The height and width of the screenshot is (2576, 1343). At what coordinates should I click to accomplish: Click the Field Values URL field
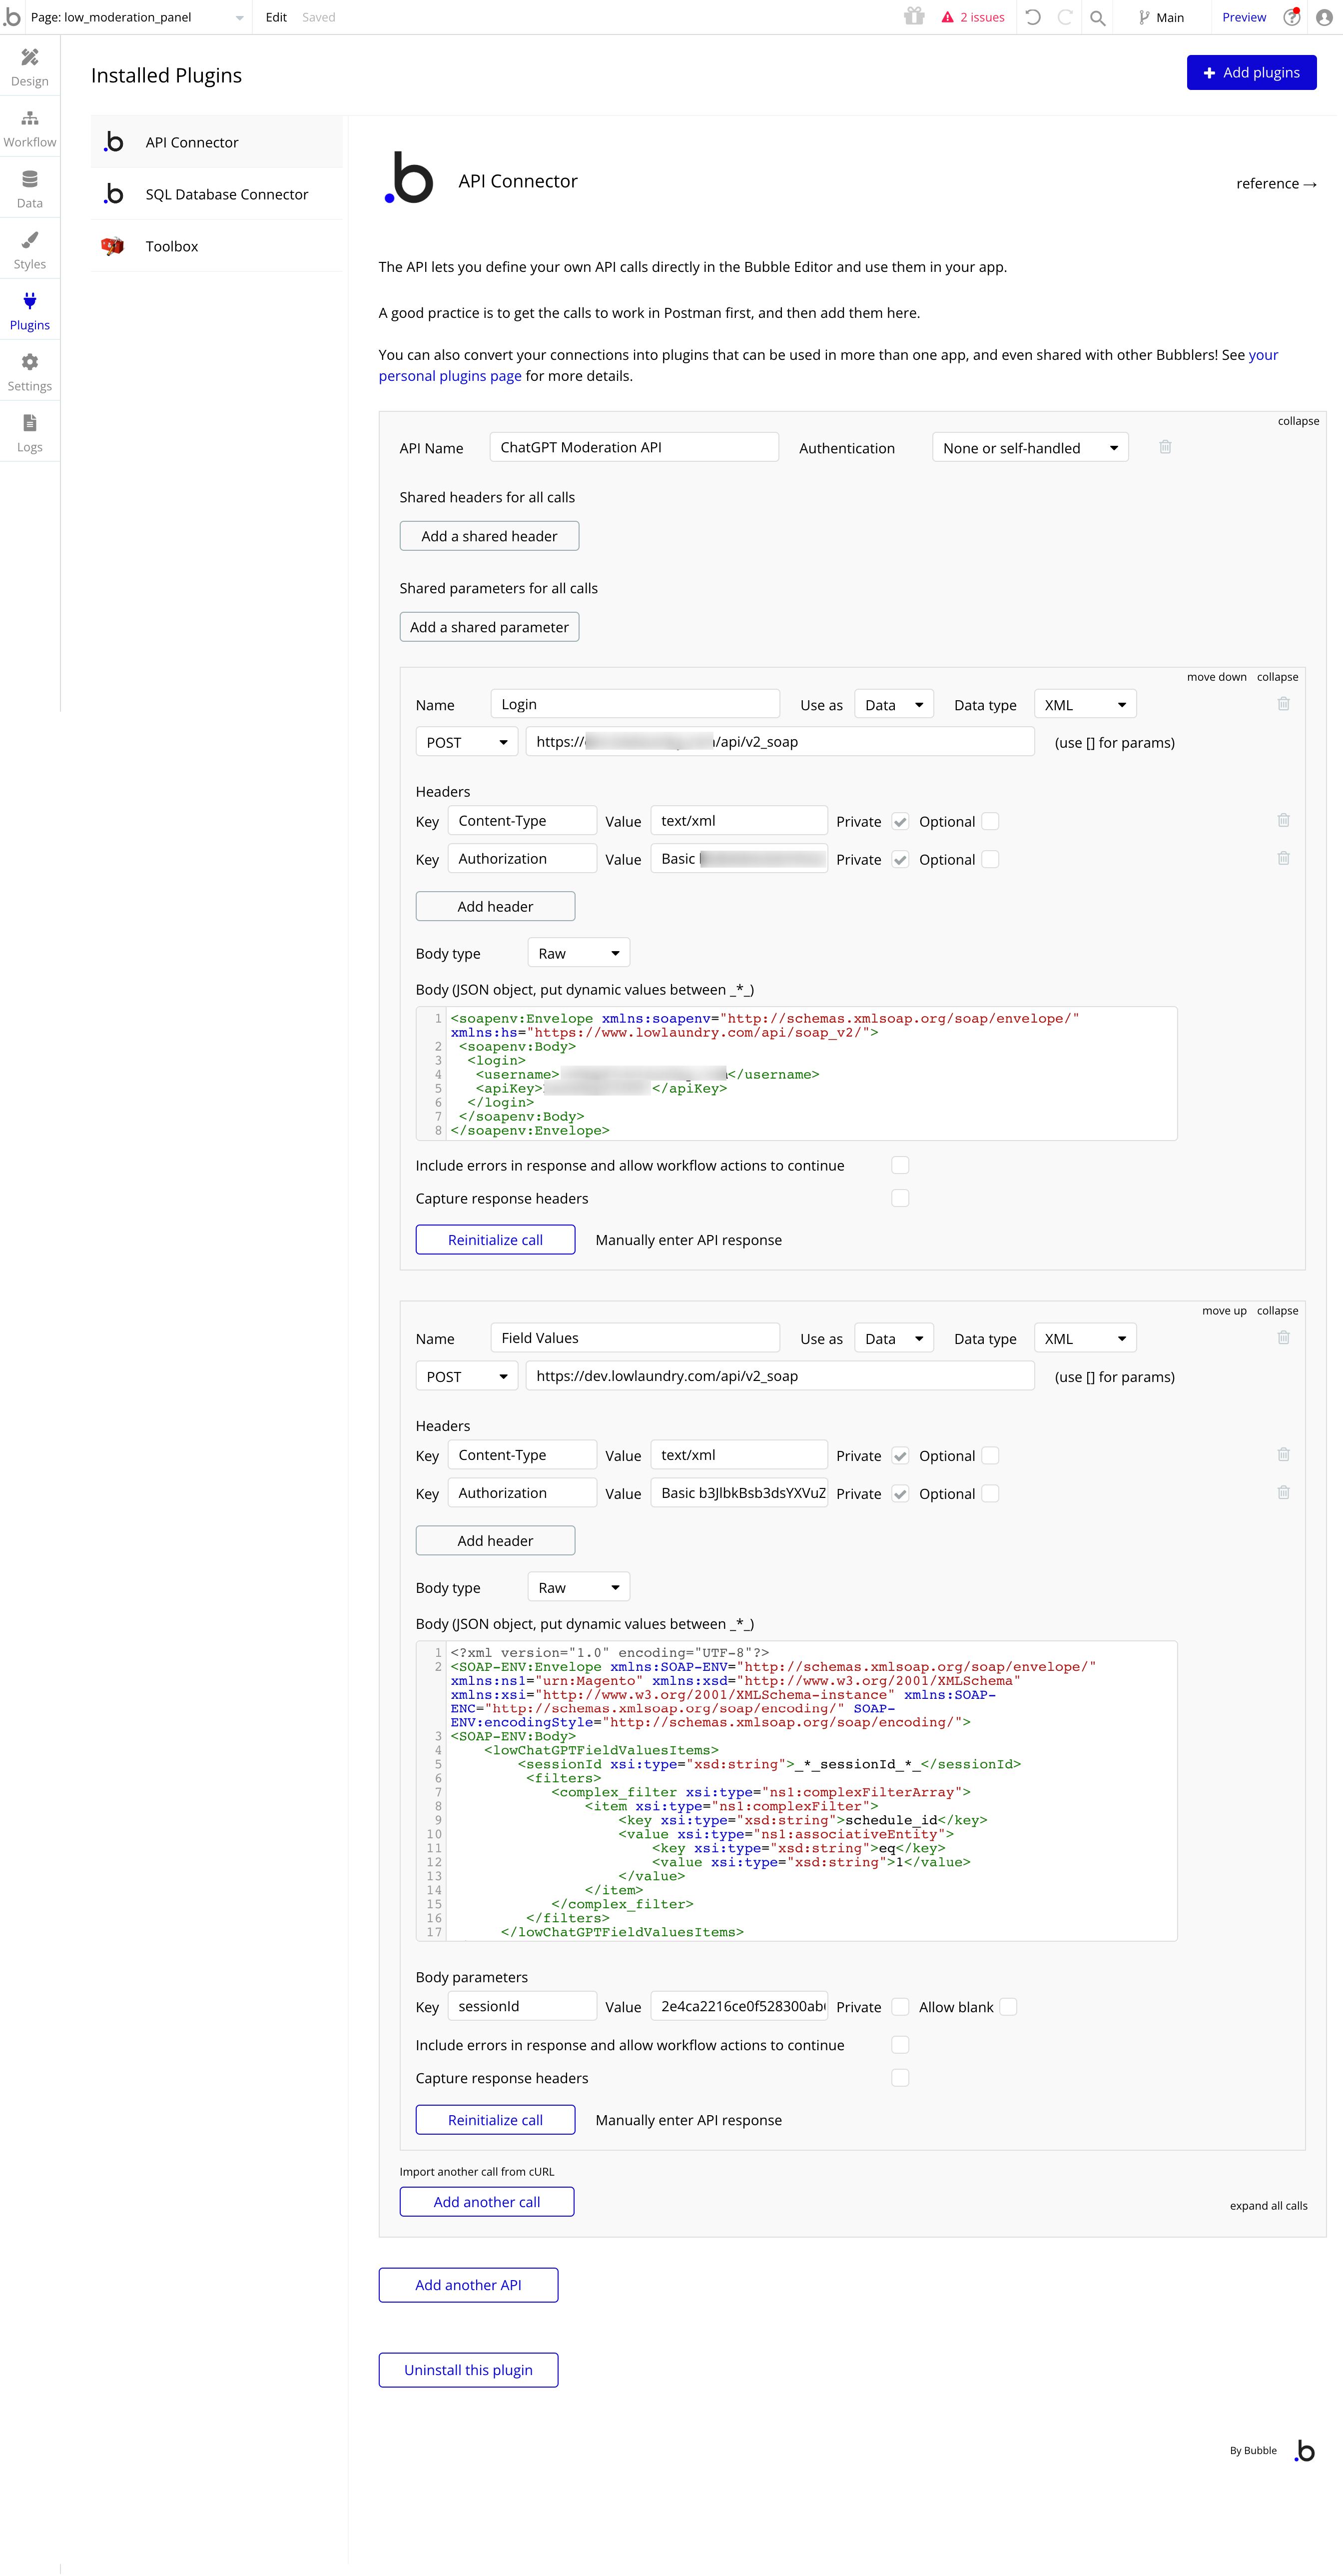click(780, 1376)
